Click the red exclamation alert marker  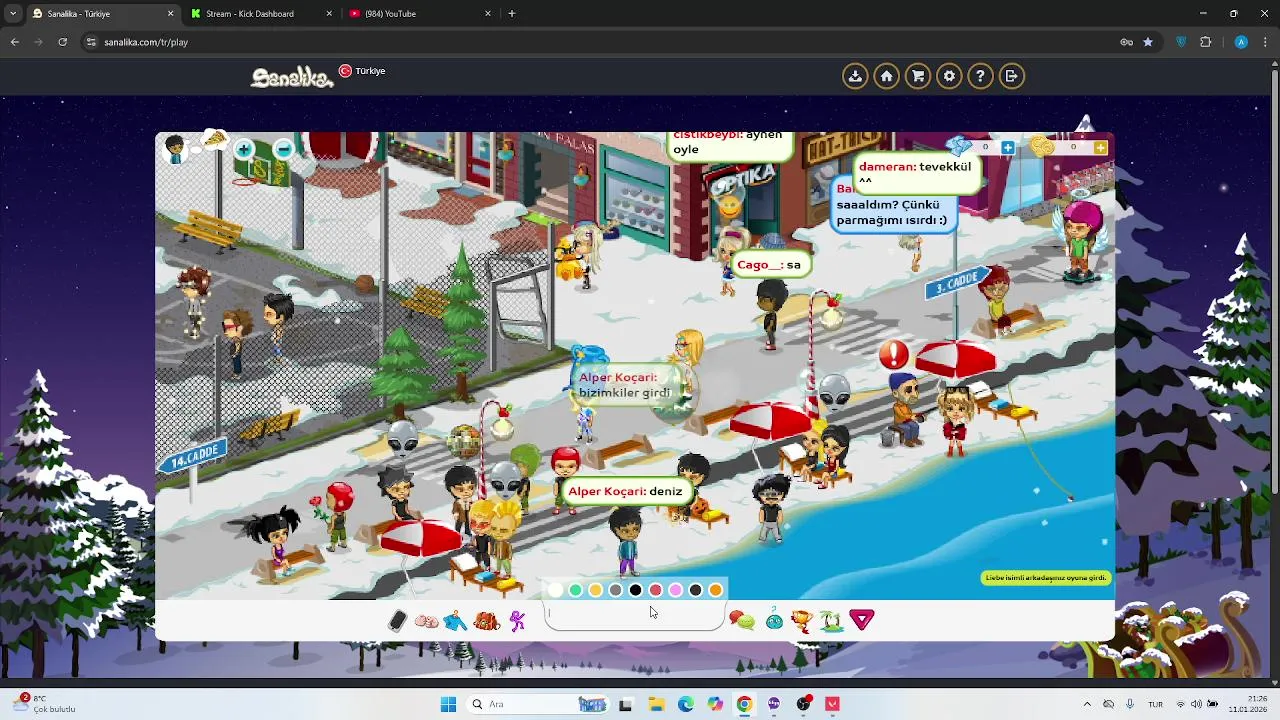click(894, 354)
